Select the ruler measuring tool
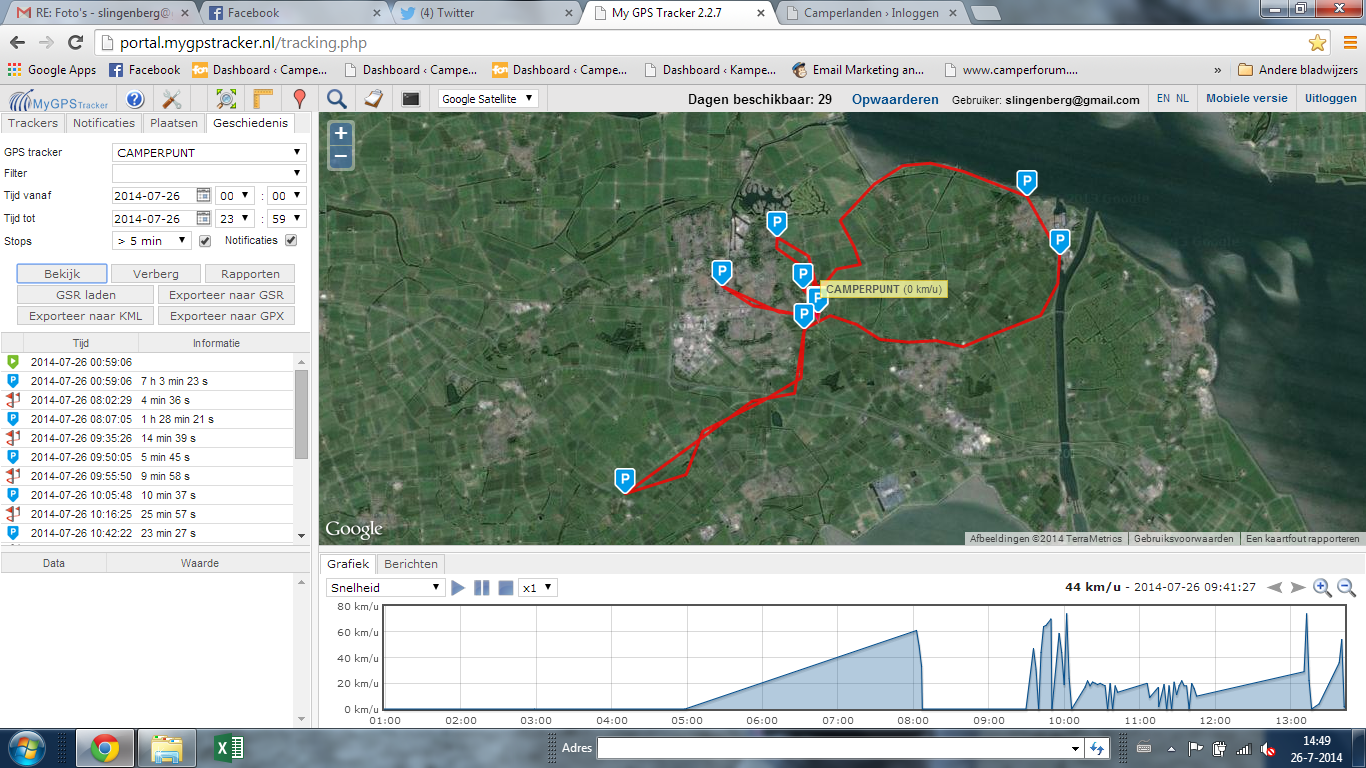Image resolution: width=1366 pixels, height=768 pixels. pos(263,99)
